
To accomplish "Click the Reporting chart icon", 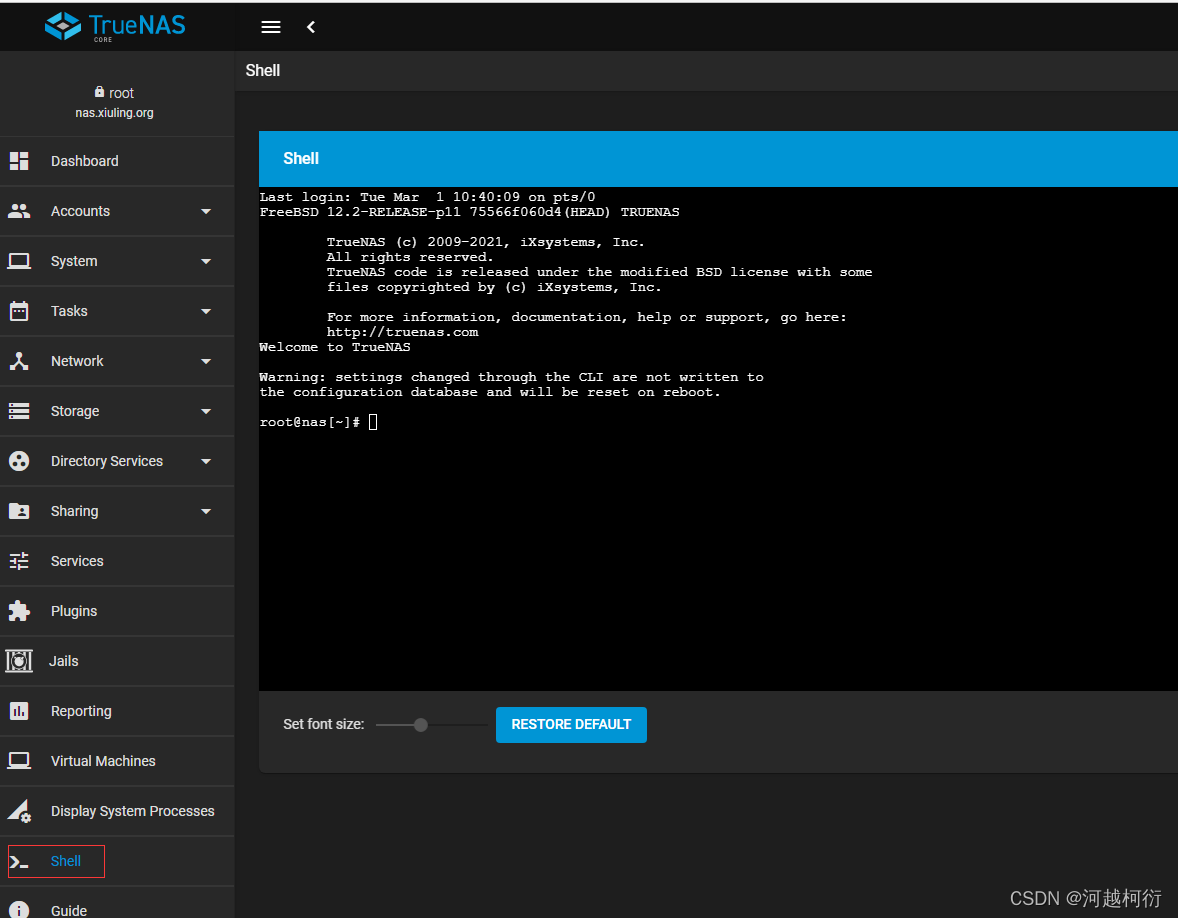I will point(19,711).
